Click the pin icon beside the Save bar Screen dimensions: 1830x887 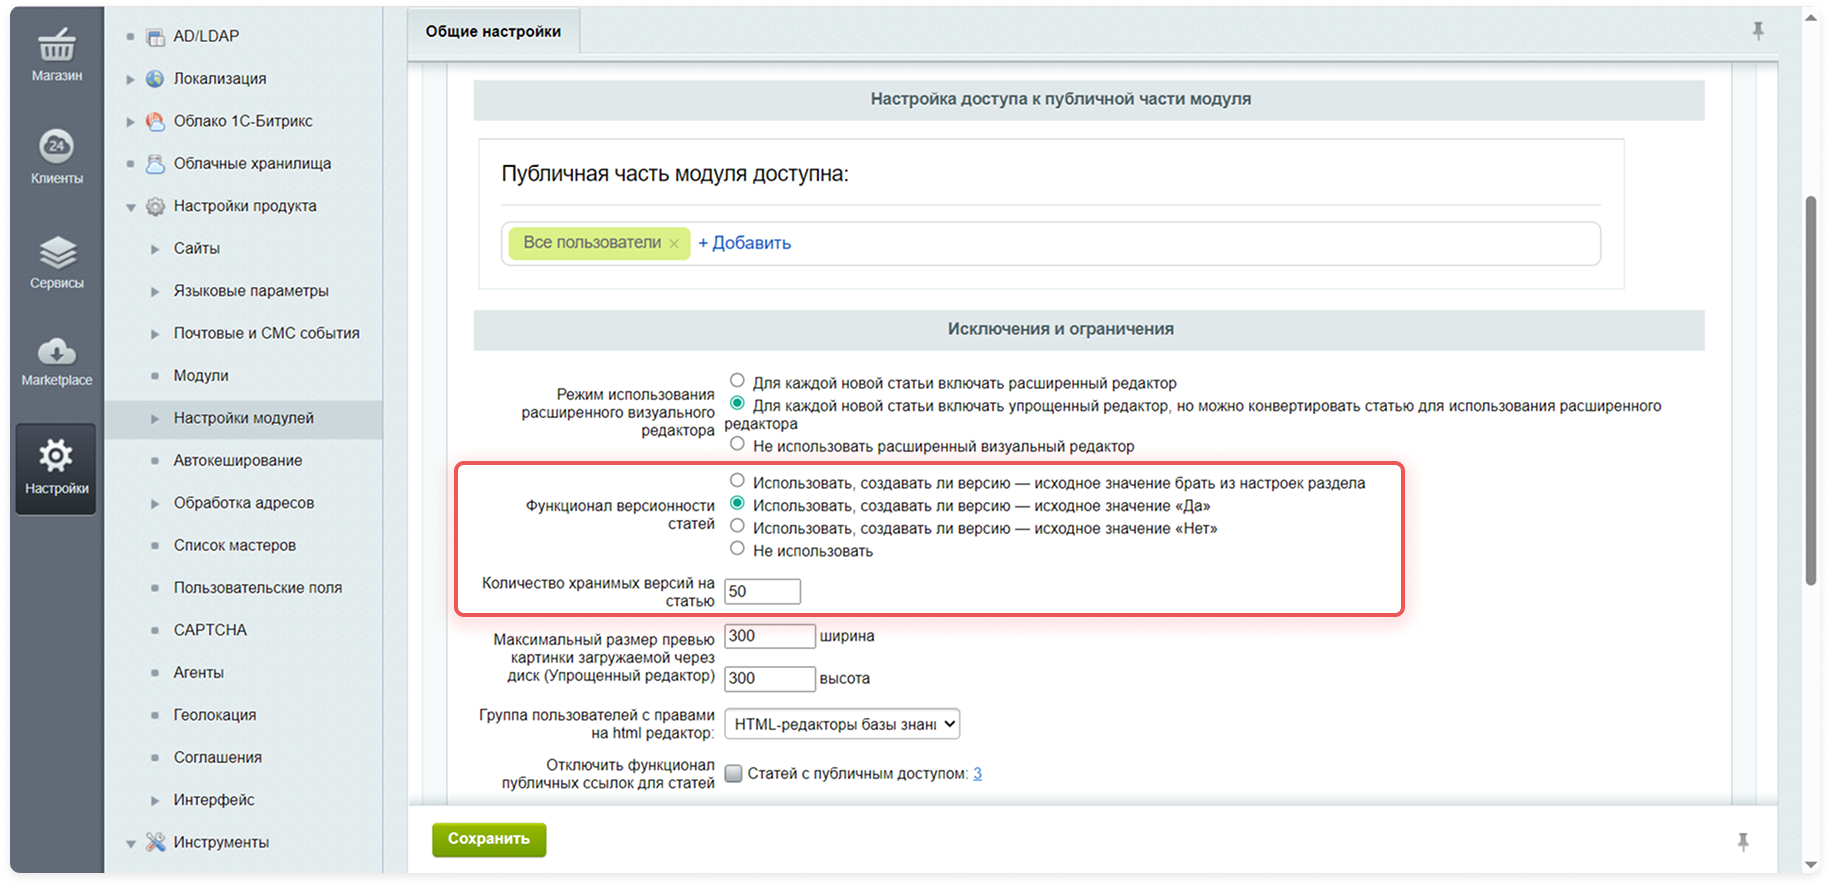[x=1743, y=842]
